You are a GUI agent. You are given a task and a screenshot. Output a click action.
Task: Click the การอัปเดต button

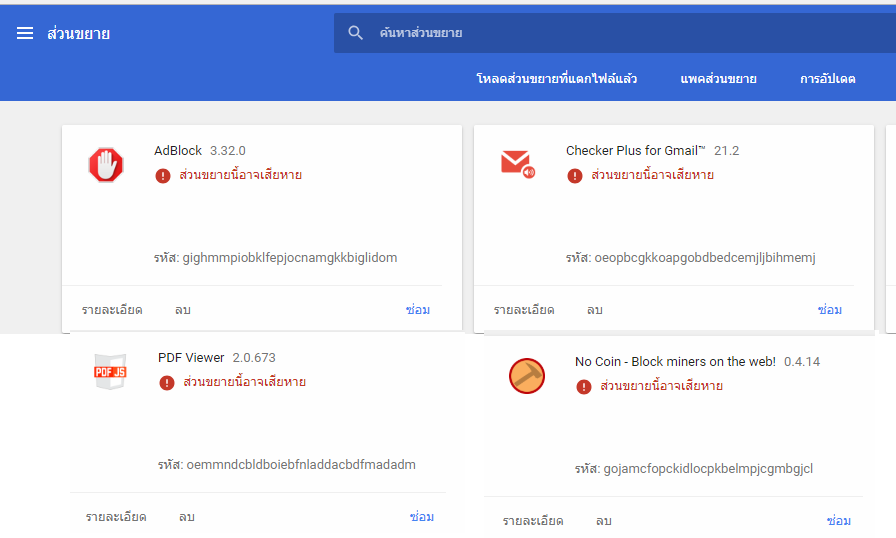(827, 79)
